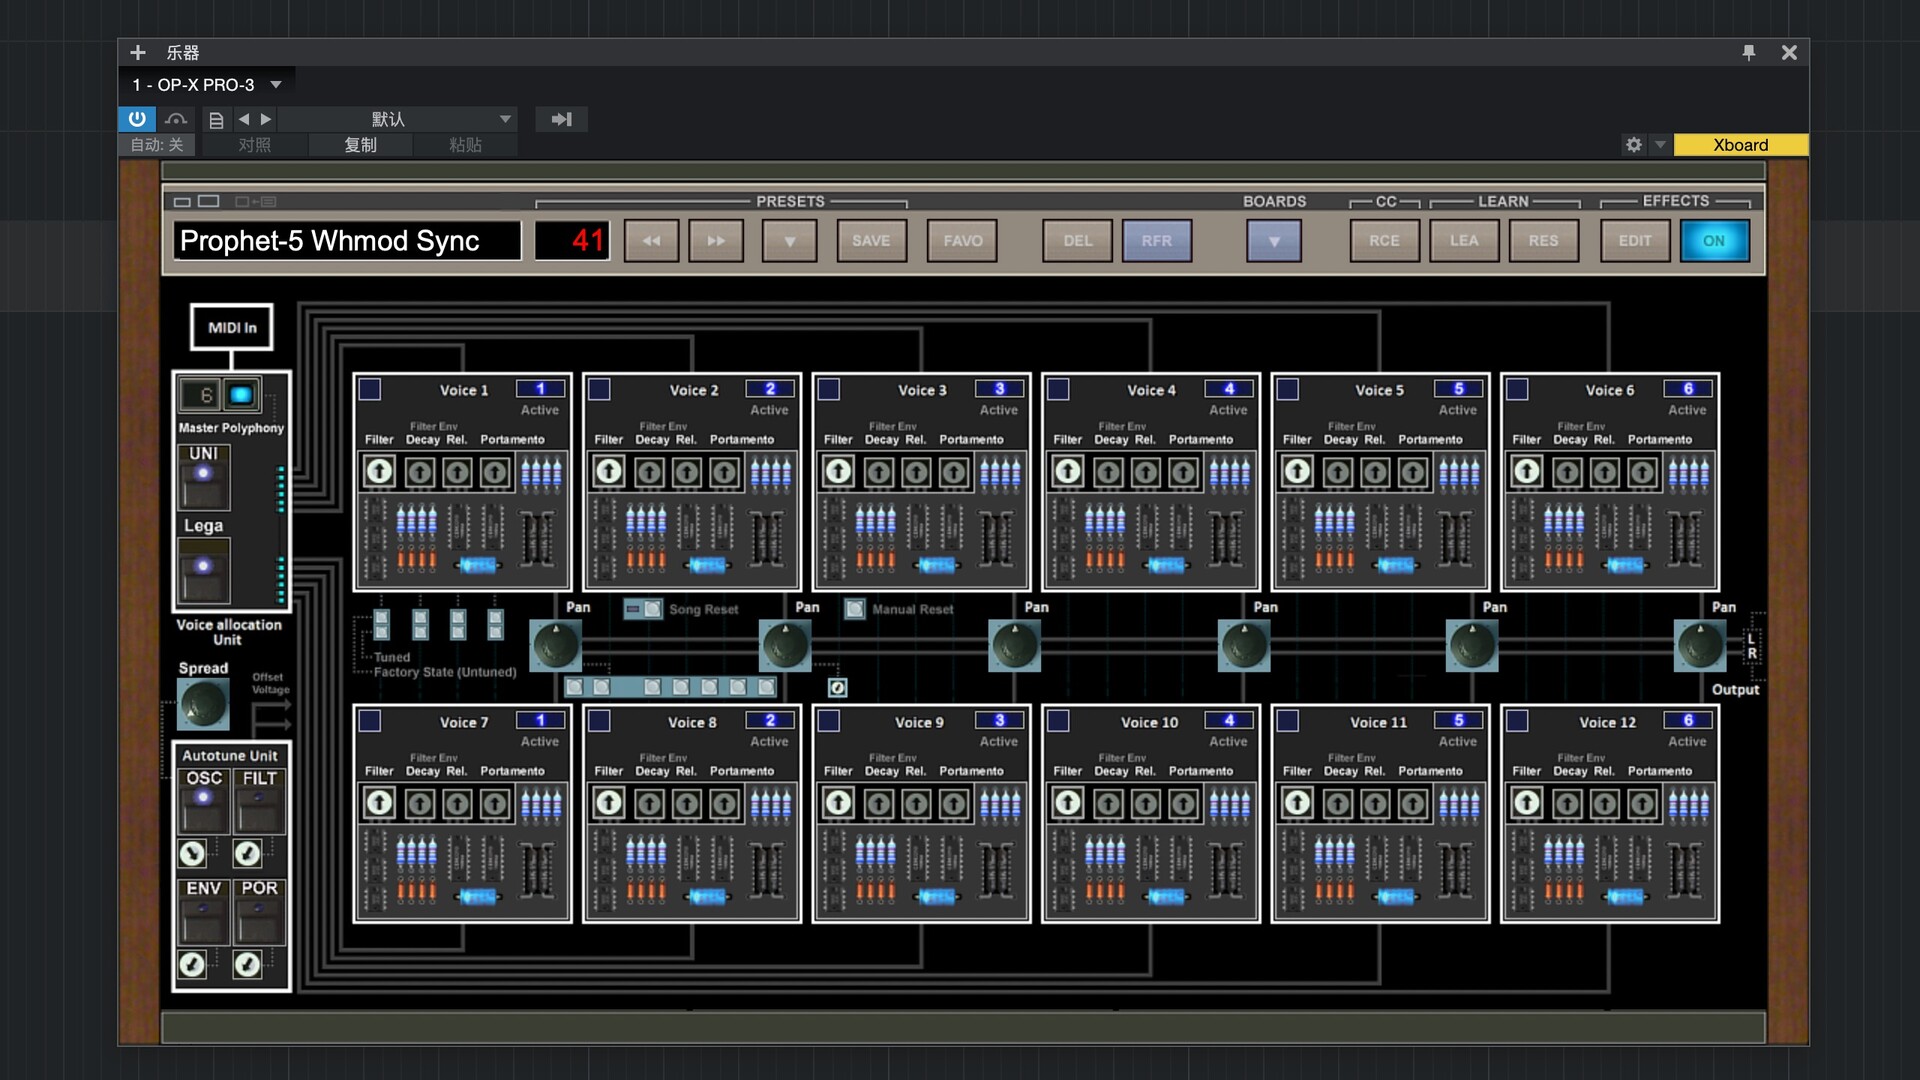Select the Xboard tab
Viewport: 1920px width, 1080px height.
coord(1740,145)
